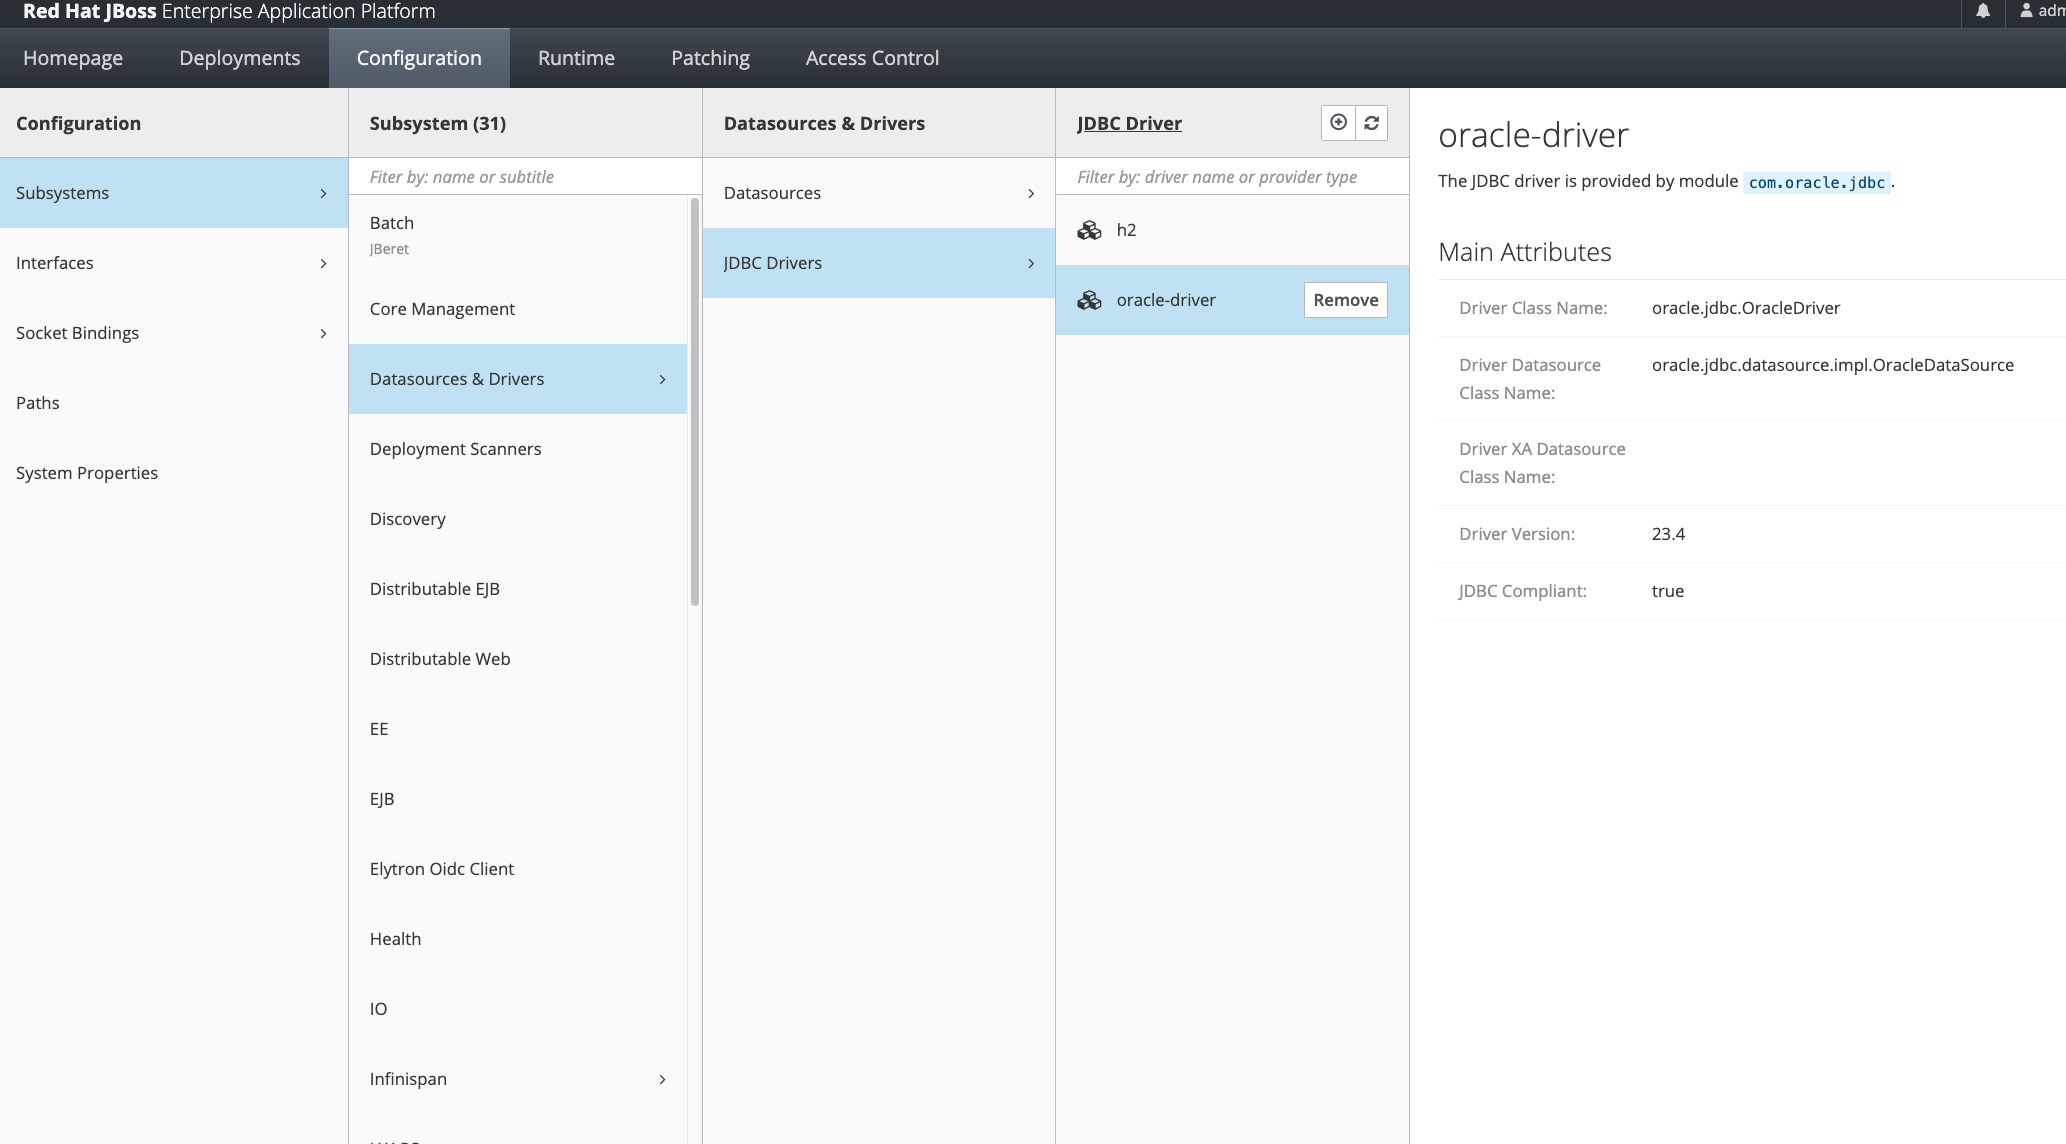2066x1144 pixels.
Task: Switch to the Runtime tab
Action: pyautogui.click(x=575, y=57)
